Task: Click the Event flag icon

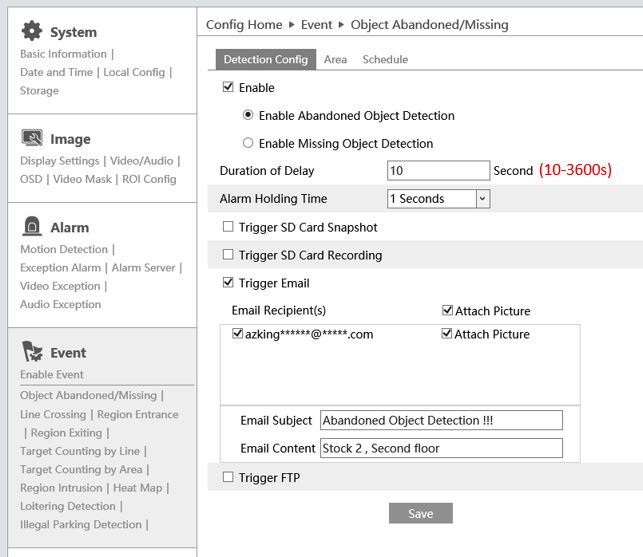Action: [x=32, y=351]
